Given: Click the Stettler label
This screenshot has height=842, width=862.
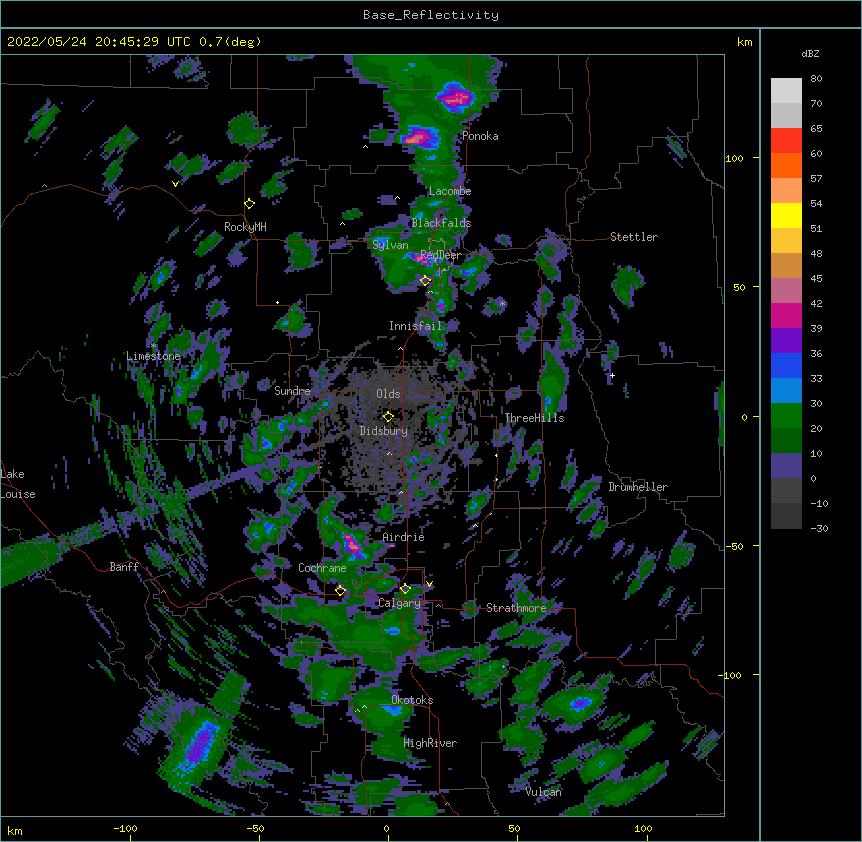Looking at the screenshot, I should pyautogui.click(x=634, y=237).
